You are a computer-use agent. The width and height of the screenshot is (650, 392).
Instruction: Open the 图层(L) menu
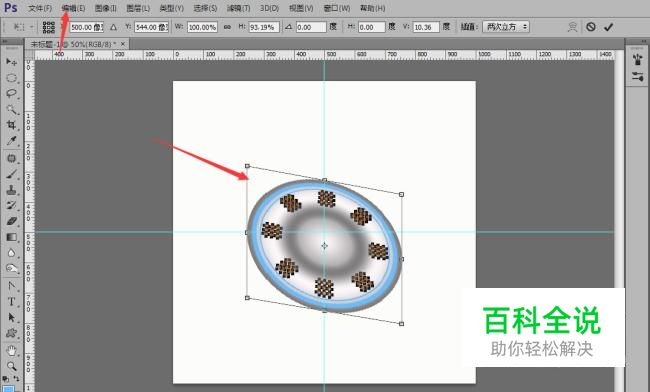point(138,8)
